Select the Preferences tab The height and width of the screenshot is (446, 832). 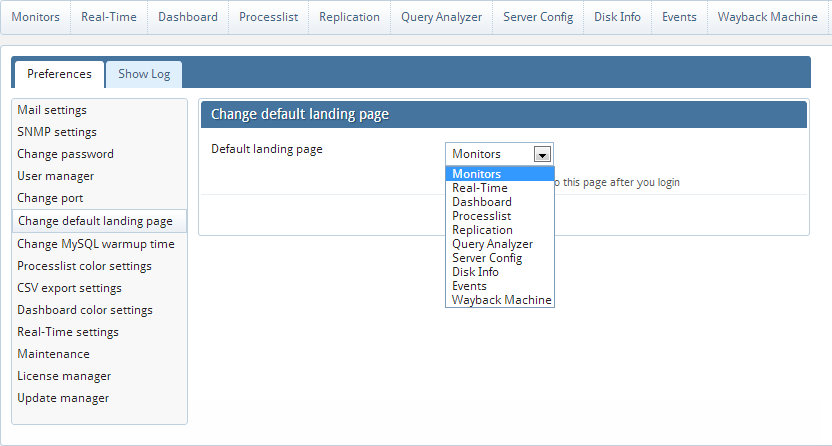click(x=59, y=74)
